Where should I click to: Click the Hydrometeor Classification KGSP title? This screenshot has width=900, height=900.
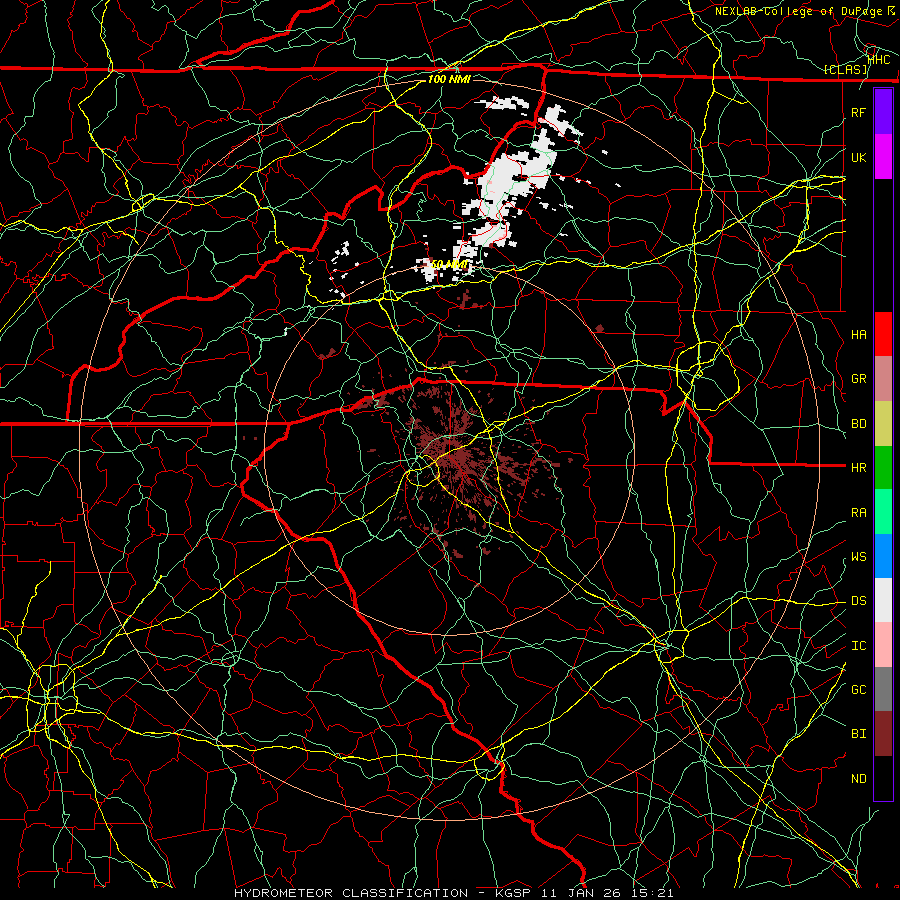click(454, 893)
